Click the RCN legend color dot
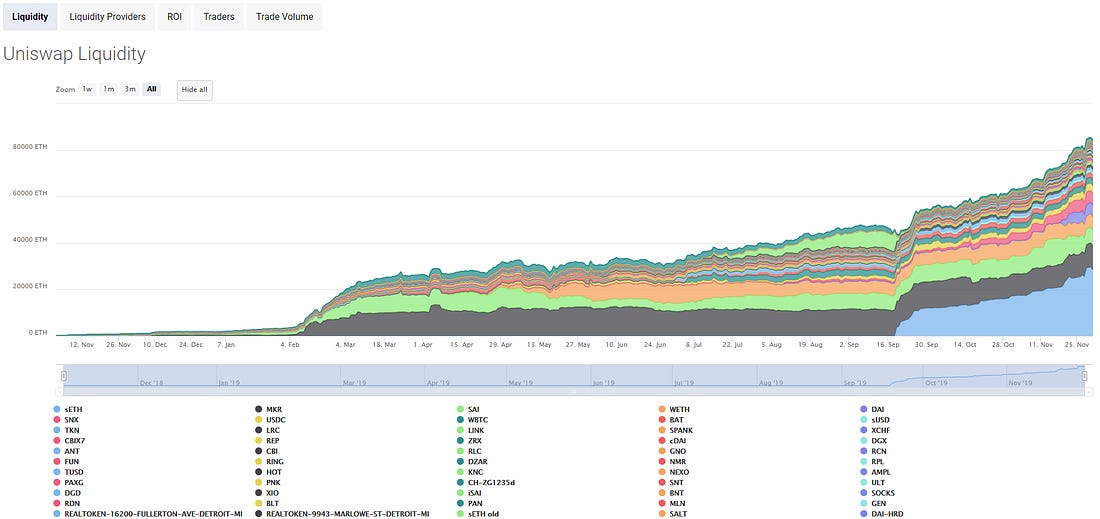 pos(864,451)
